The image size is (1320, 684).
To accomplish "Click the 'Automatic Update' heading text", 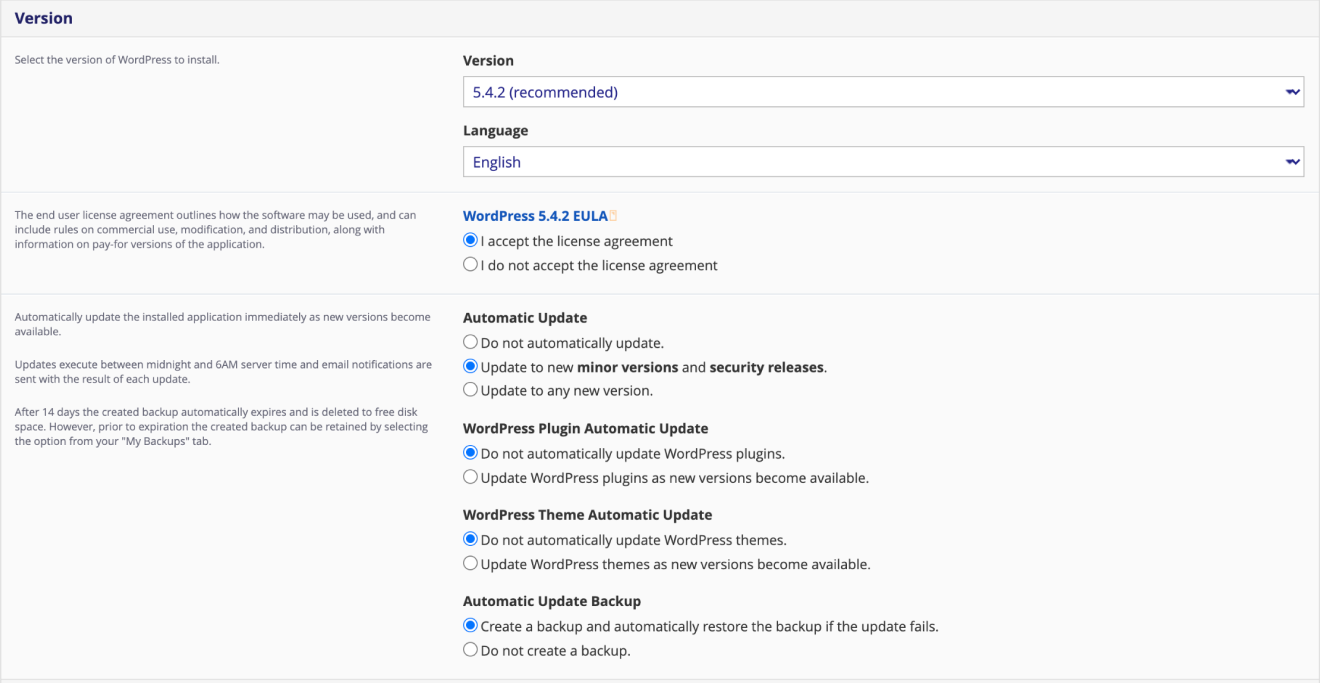I will click(525, 318).
